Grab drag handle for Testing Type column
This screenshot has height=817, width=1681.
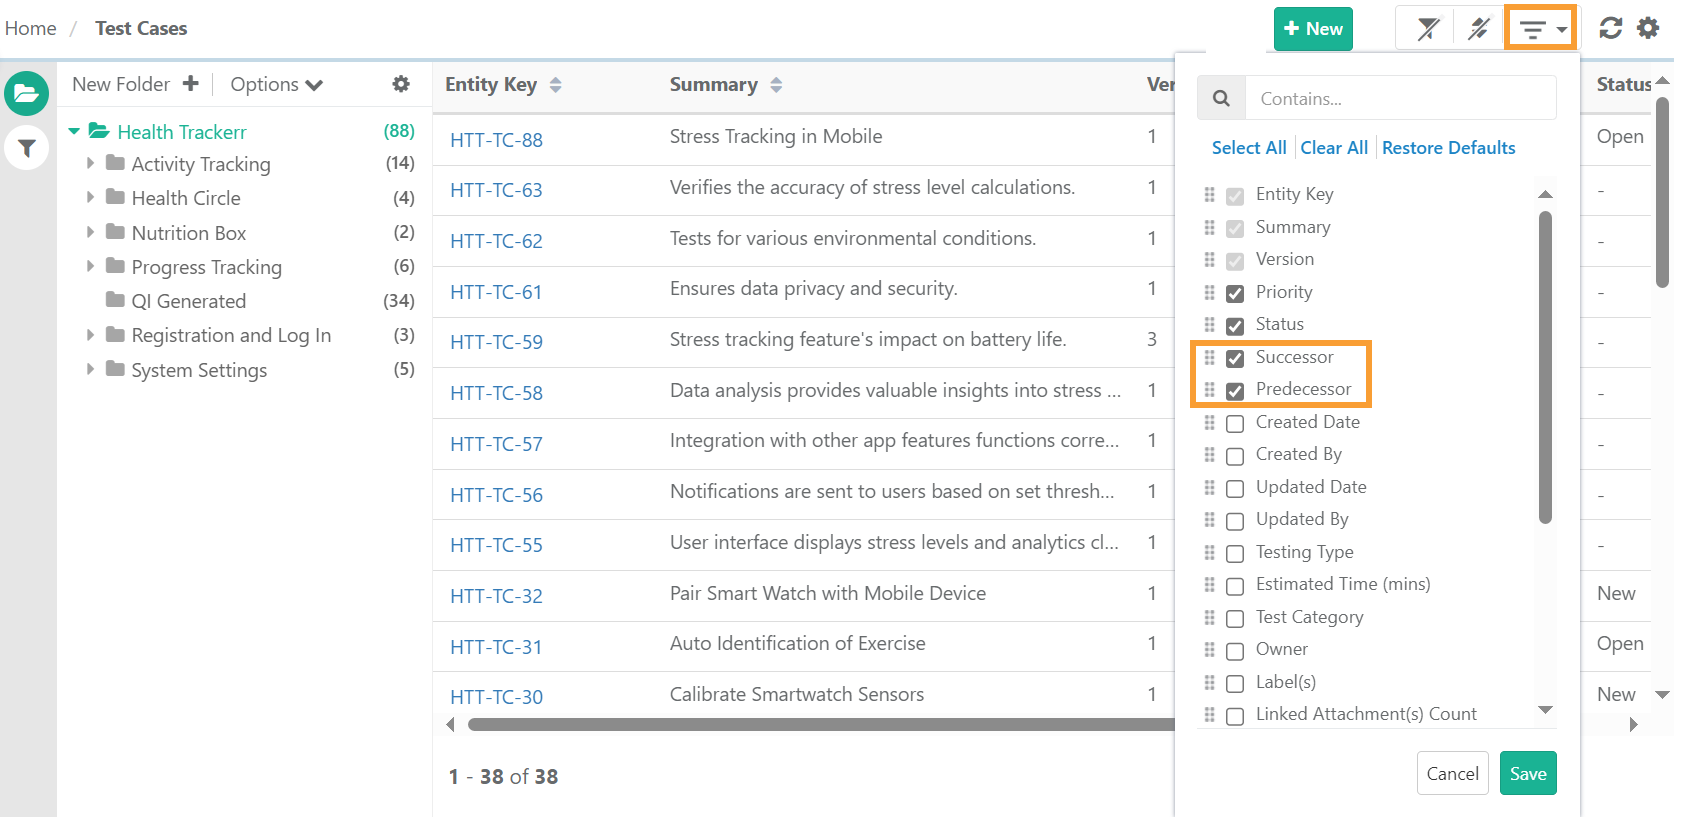(1209, 552)
